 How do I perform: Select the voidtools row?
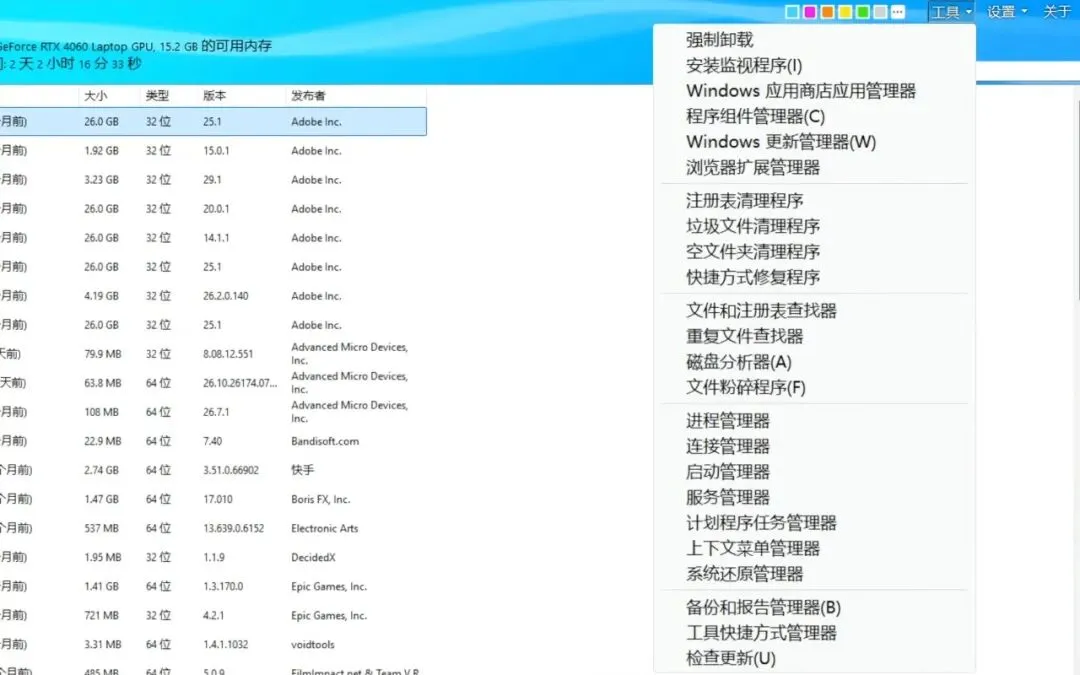213,644
